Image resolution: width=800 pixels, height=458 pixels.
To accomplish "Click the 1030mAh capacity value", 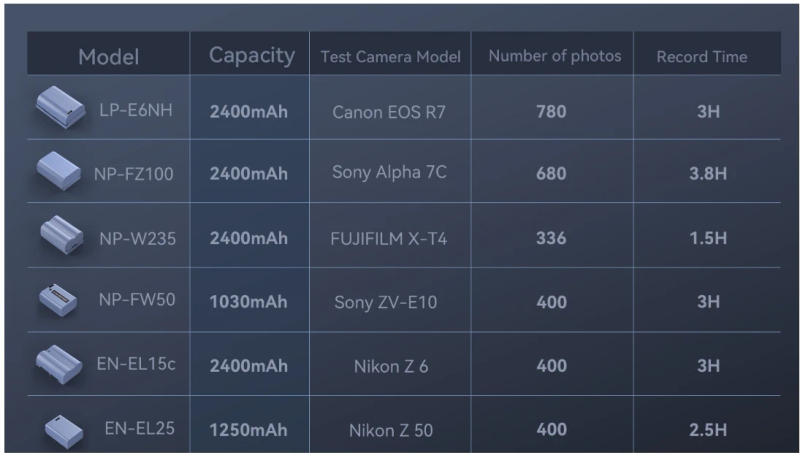I will tap(248, 302).
